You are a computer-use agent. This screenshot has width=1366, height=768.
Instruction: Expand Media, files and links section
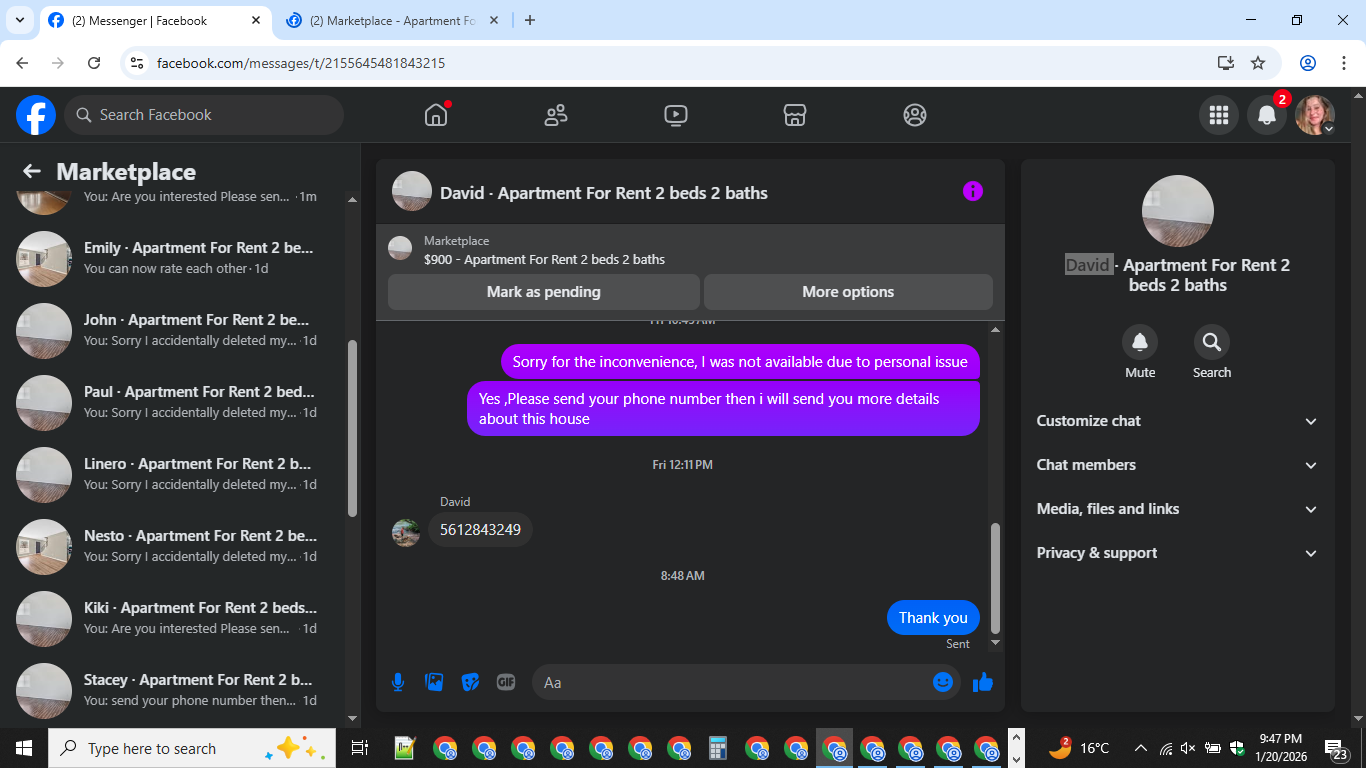click(x=1178, y=509)
